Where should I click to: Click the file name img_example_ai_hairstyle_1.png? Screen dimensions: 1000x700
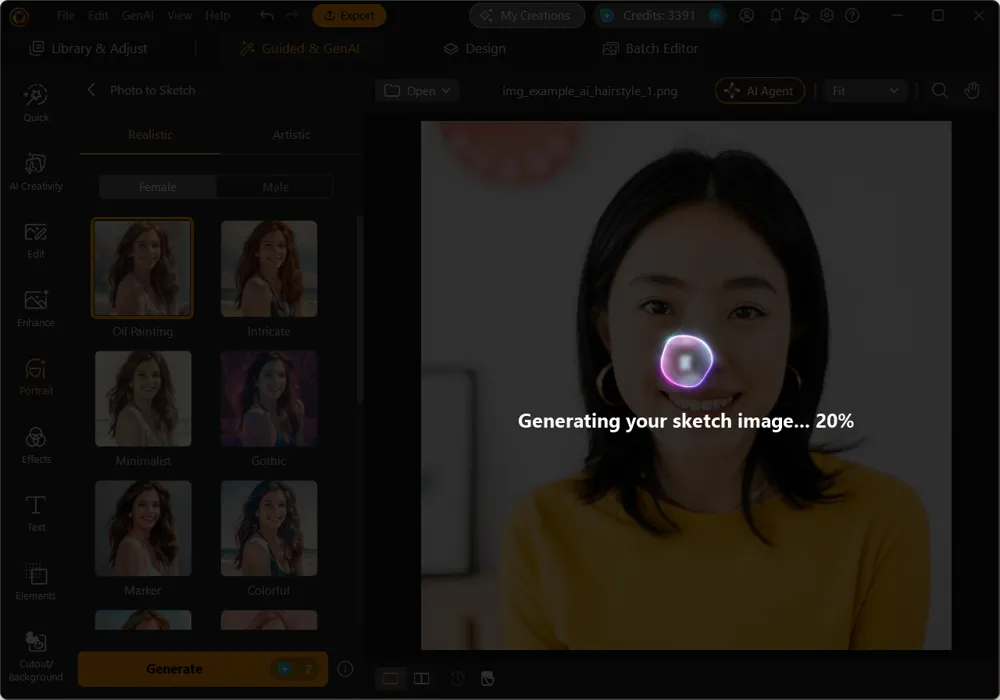pyautogui.click(x=589, y=91)
